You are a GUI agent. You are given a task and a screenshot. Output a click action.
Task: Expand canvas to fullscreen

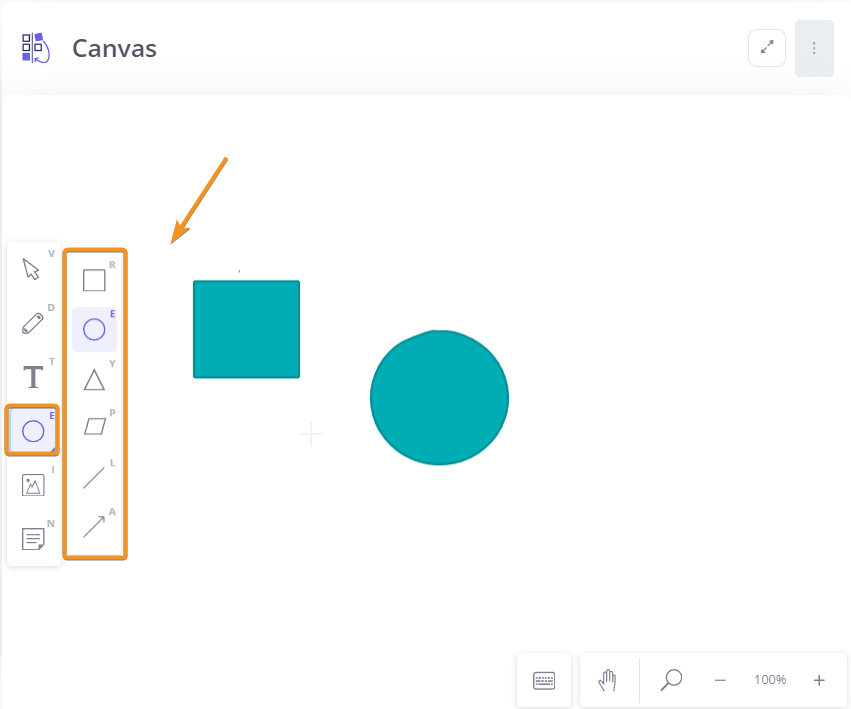[x=767, y=48]
